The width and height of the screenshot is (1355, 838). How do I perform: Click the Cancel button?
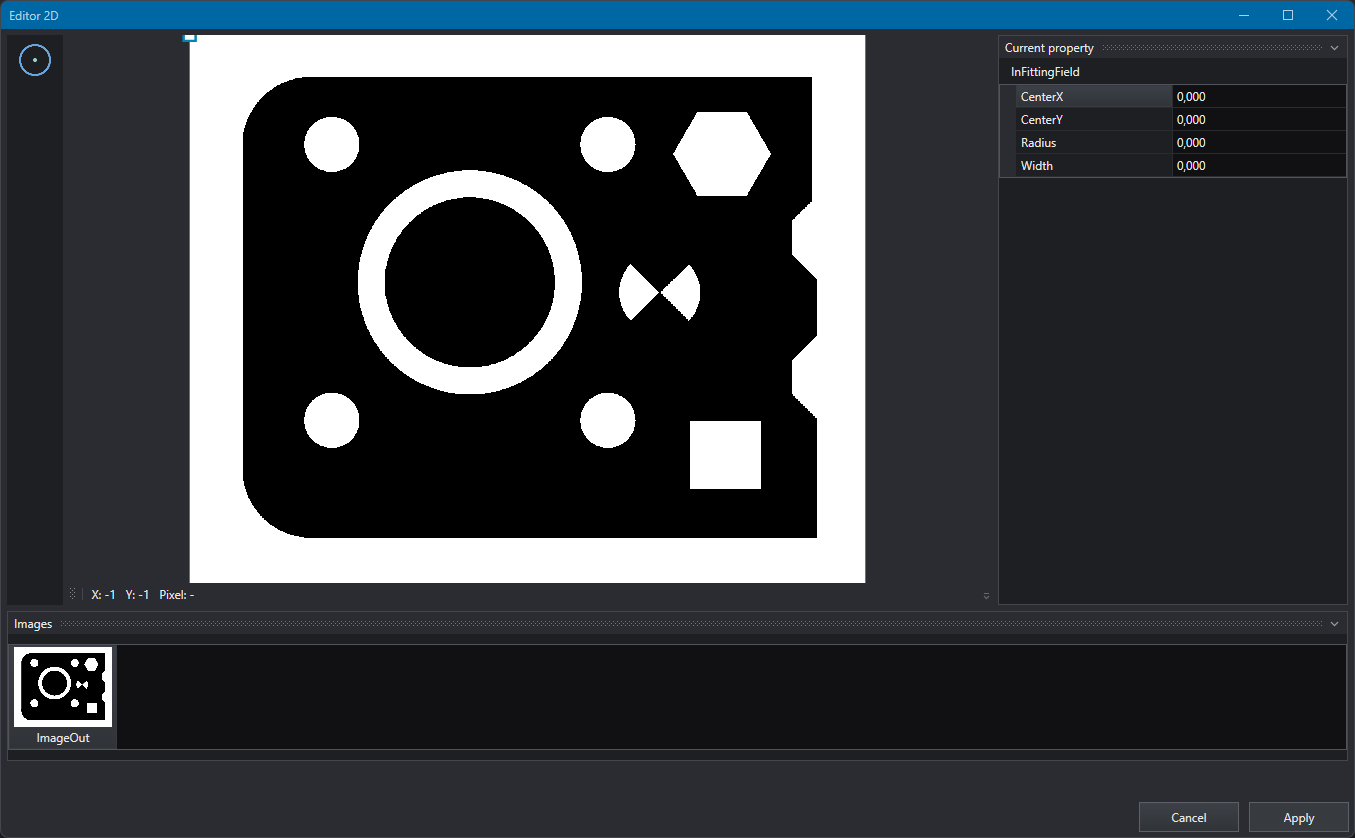point(1188,817)
